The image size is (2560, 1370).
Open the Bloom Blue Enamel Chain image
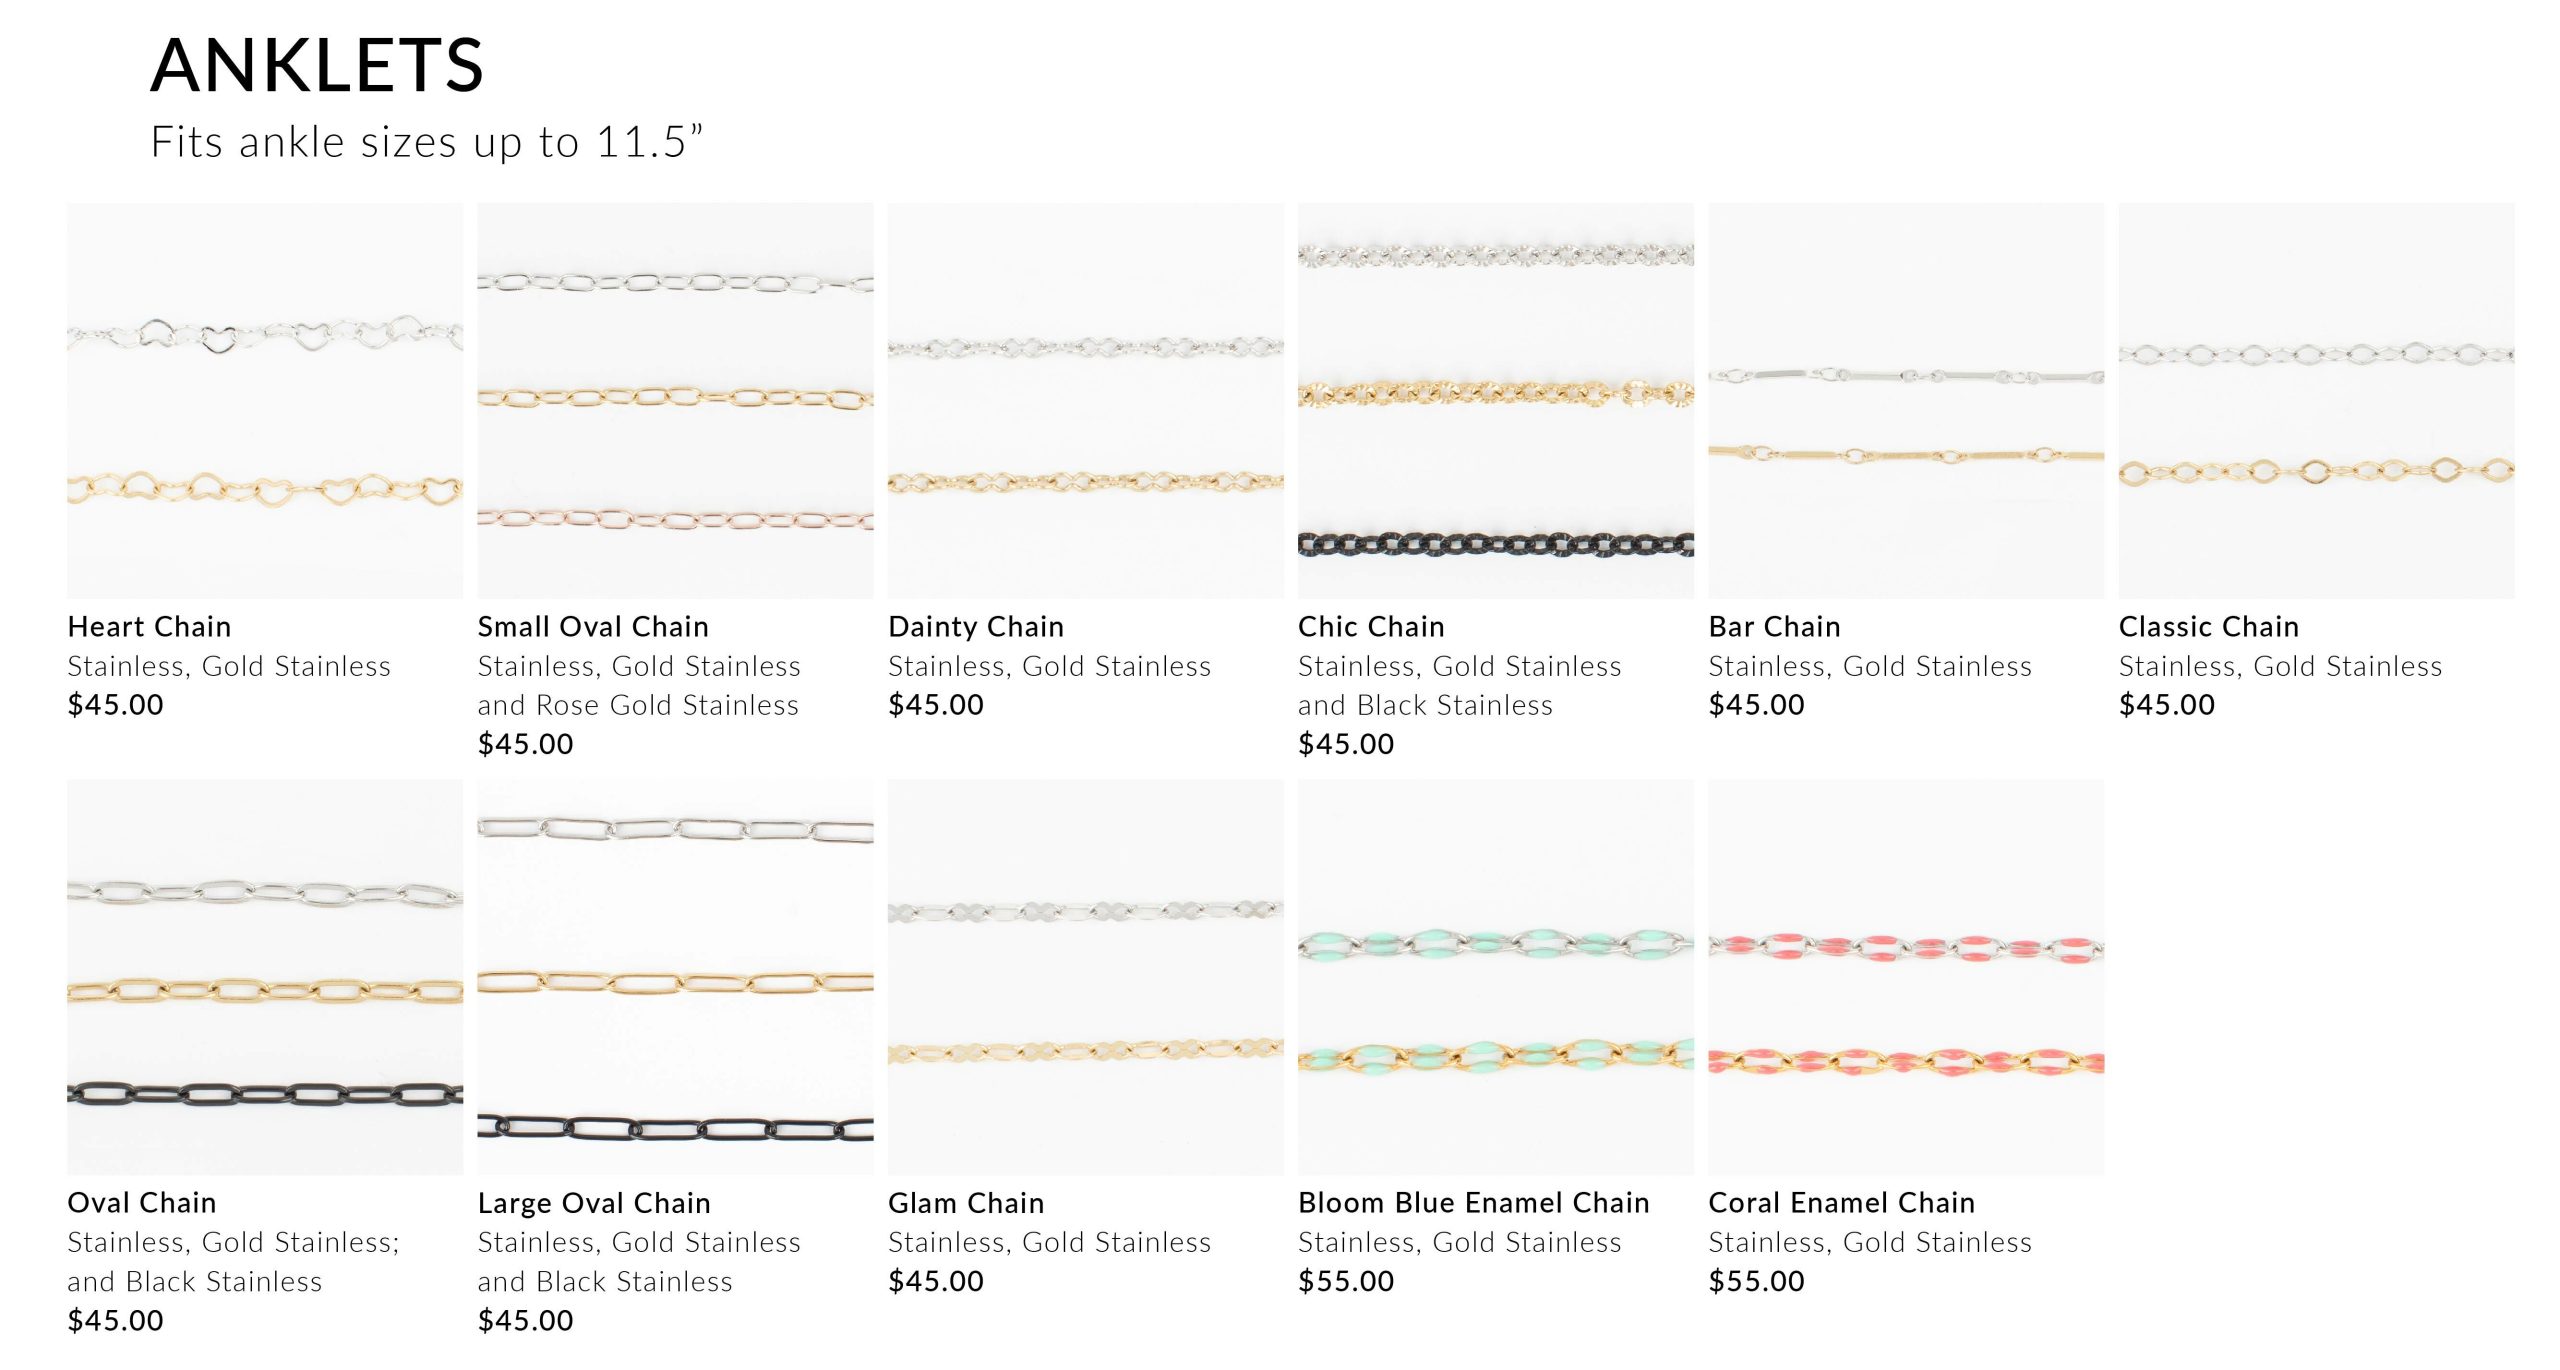(1496, 977)
